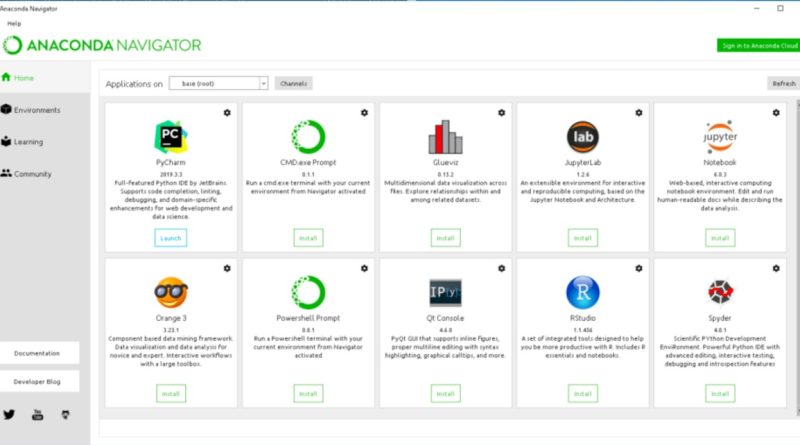The height and width of the screenshot is (445, 800).
Task: Launch PyCharm
Action: pyautogui.click(x=171, y=238)
